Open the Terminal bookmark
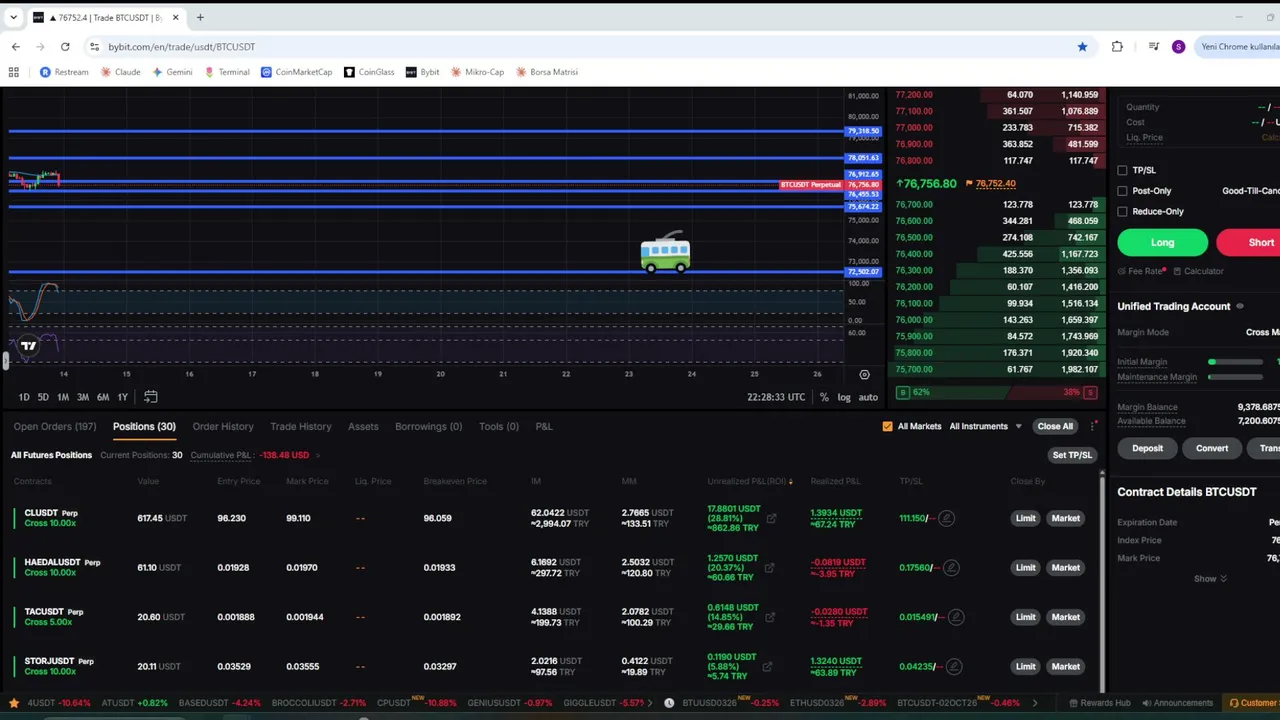 click(227, 72)
